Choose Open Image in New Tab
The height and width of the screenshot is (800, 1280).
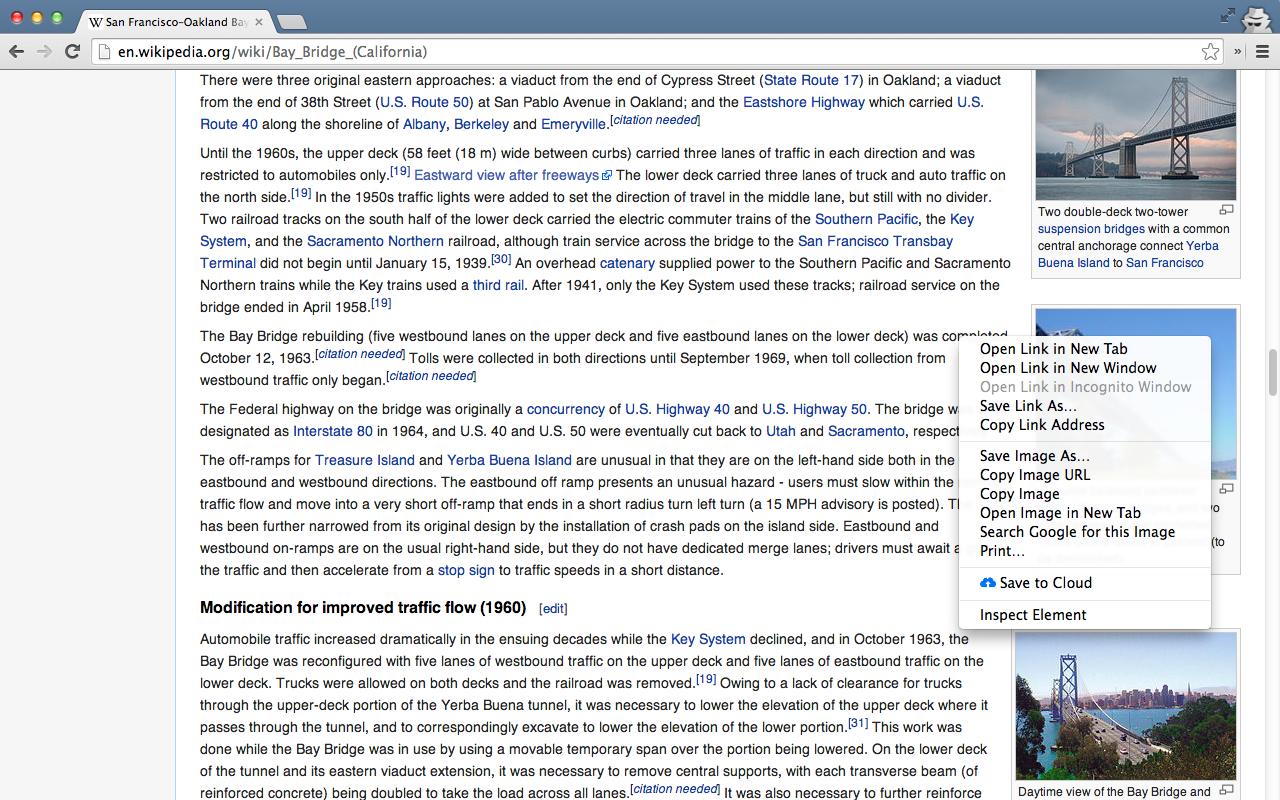(1060, 513)
